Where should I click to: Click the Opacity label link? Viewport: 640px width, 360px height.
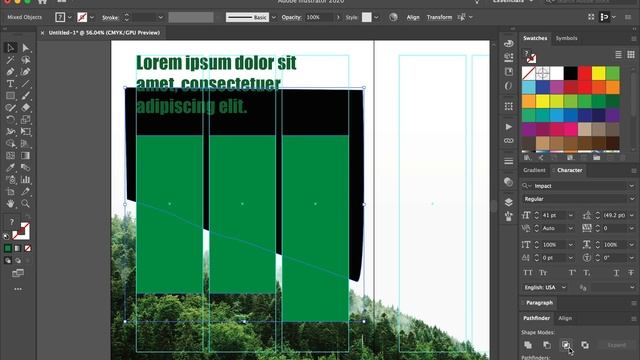pos(291,17)
